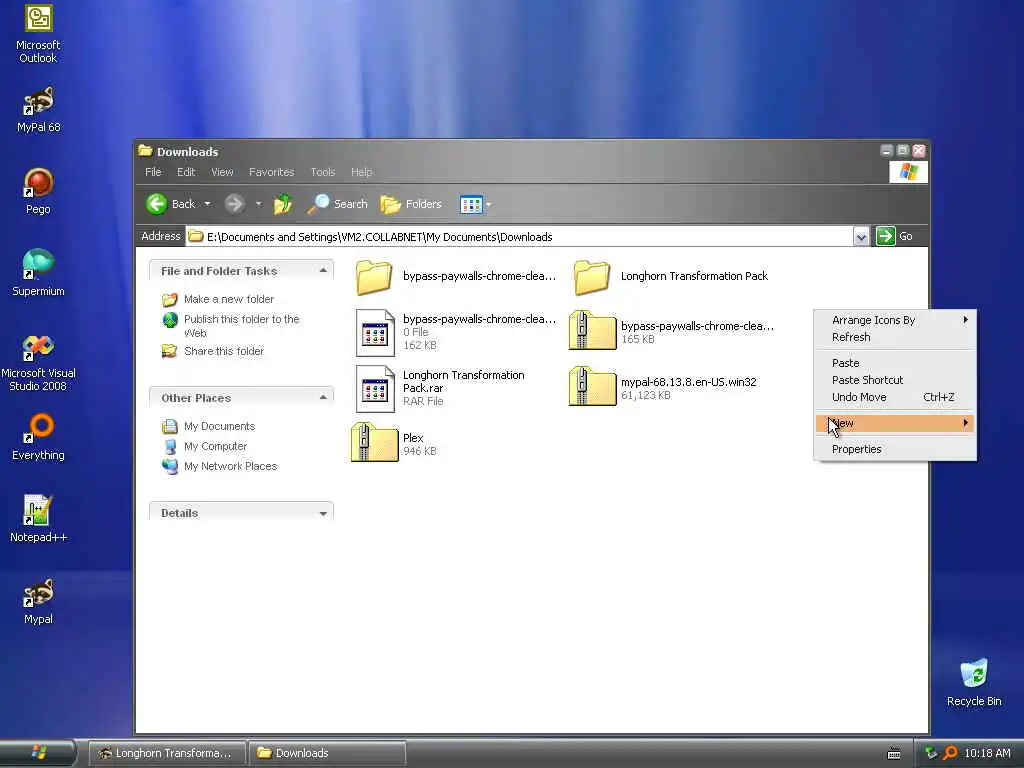
Task: Choose Refresh from context menu
Action: tap(895, 337)
